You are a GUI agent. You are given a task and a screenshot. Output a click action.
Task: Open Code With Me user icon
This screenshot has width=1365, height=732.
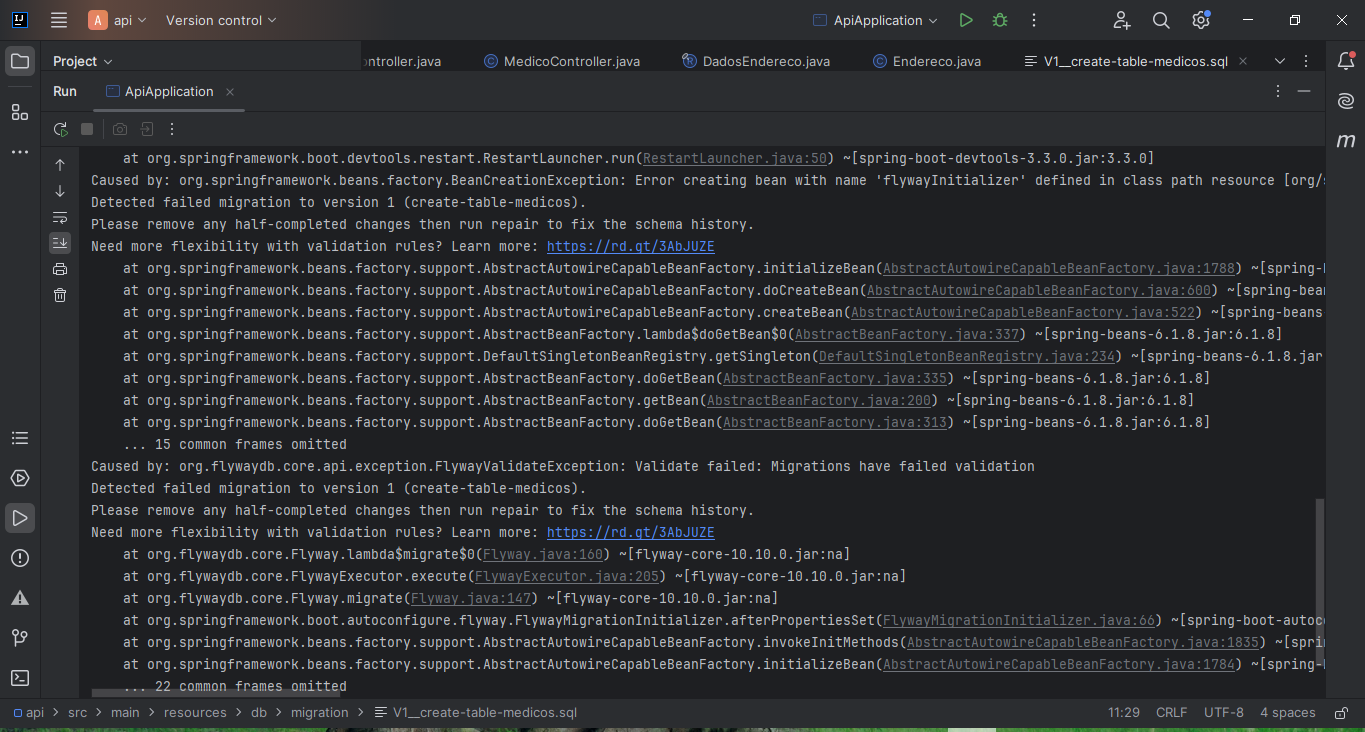point(1122,20)
